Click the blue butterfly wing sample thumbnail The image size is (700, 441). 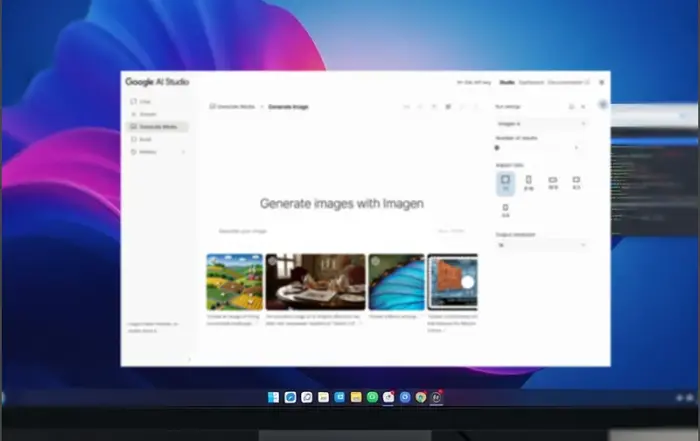(x=396, y=282)
